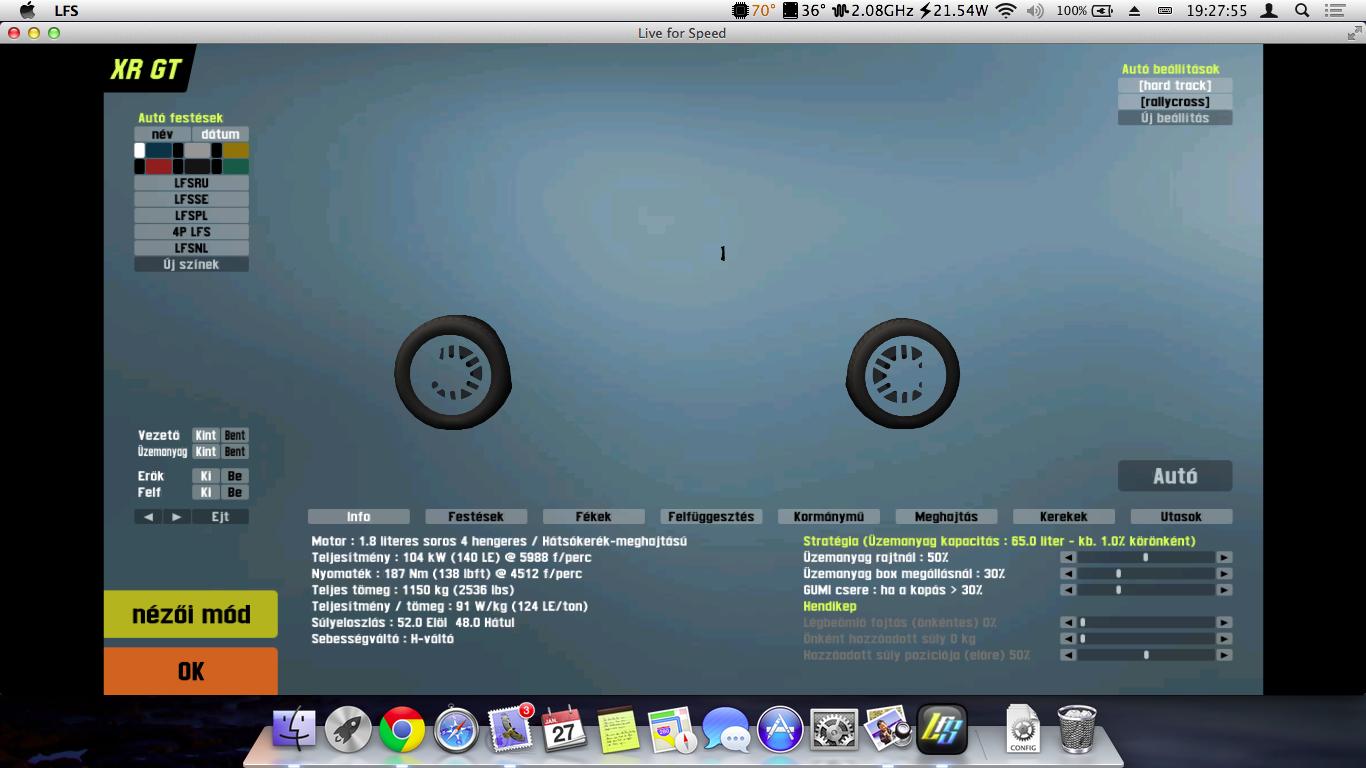Open CONFIG file in the dock
The image size is (1366, 768).
click(1023, 729)
